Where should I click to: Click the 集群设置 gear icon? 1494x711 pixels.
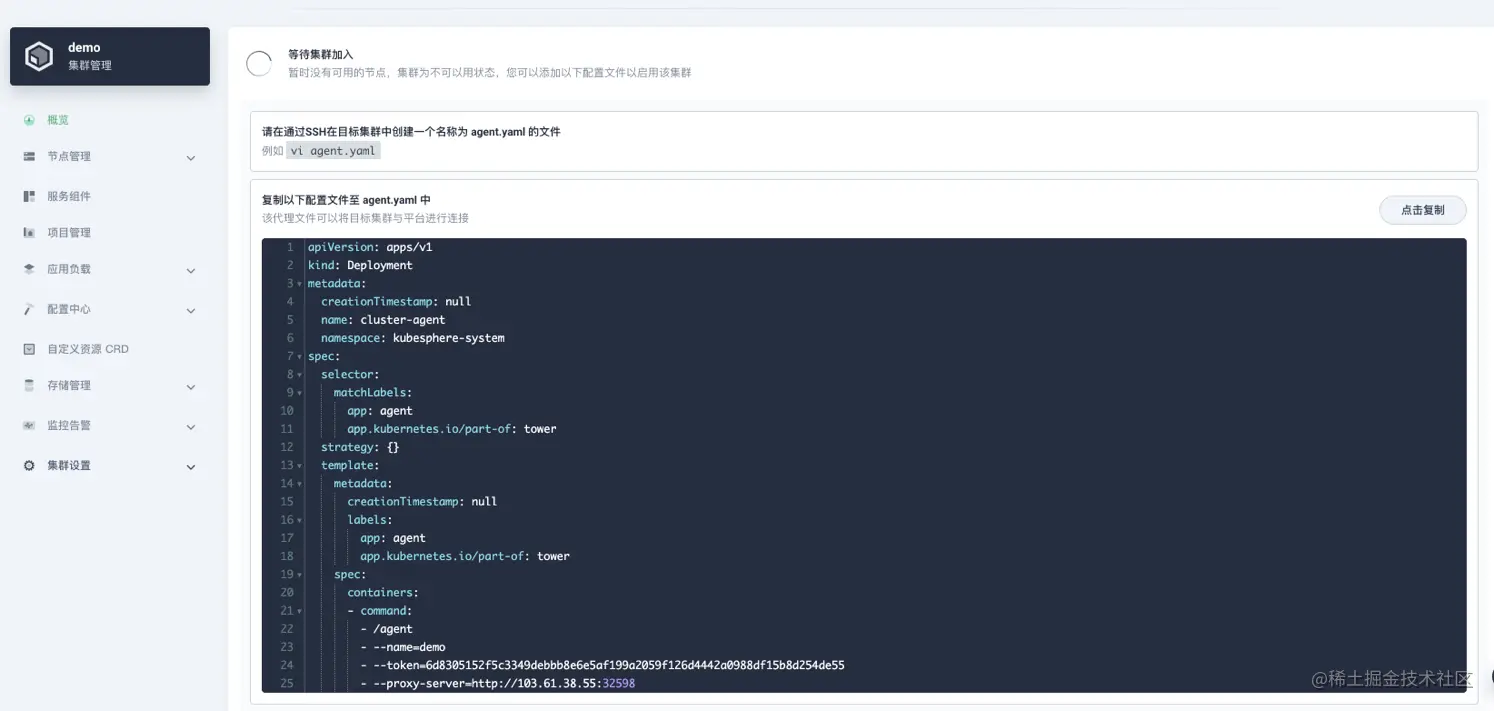[x=29, y=466]
